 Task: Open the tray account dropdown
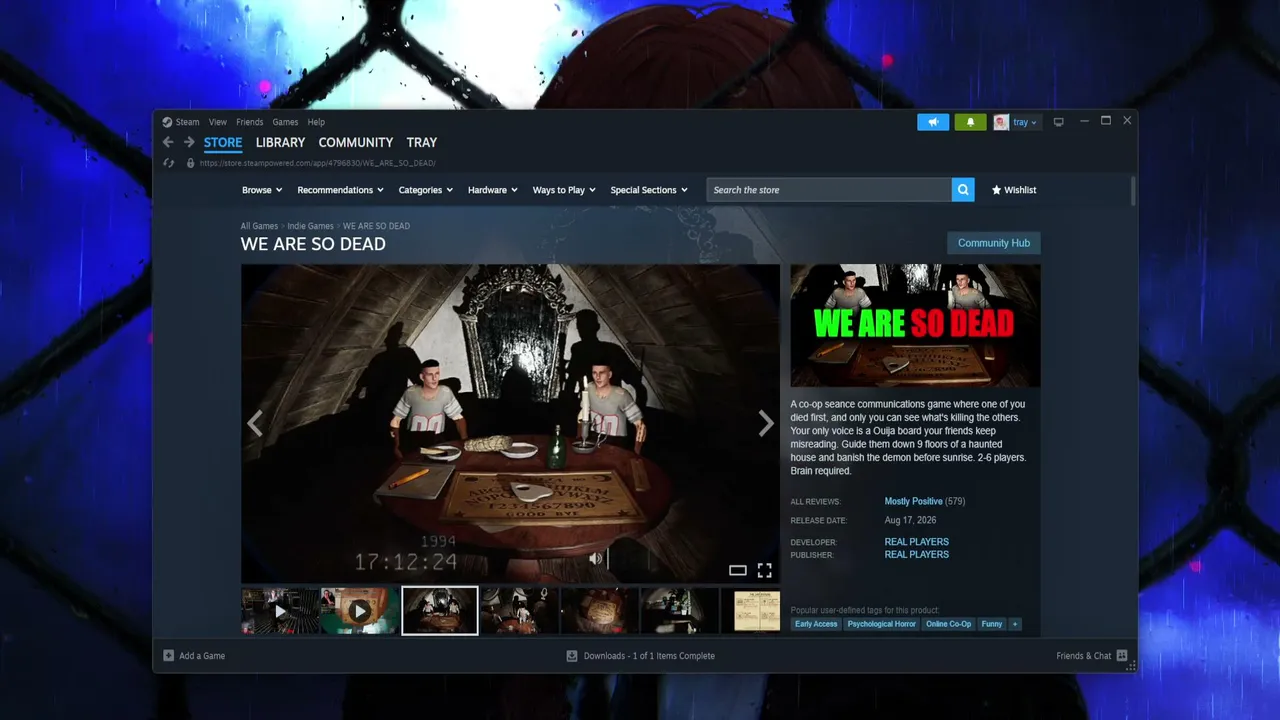[x=1025, y=122]
